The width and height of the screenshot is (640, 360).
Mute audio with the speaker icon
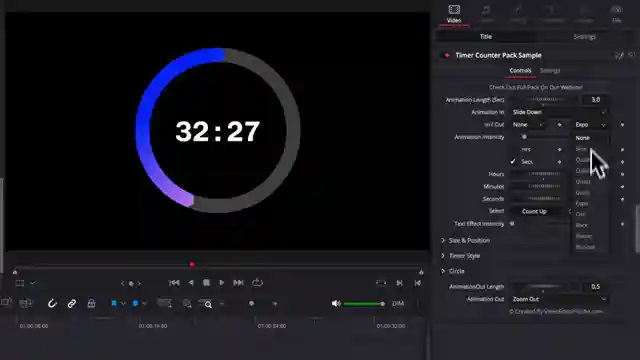(x=336, y=303)
